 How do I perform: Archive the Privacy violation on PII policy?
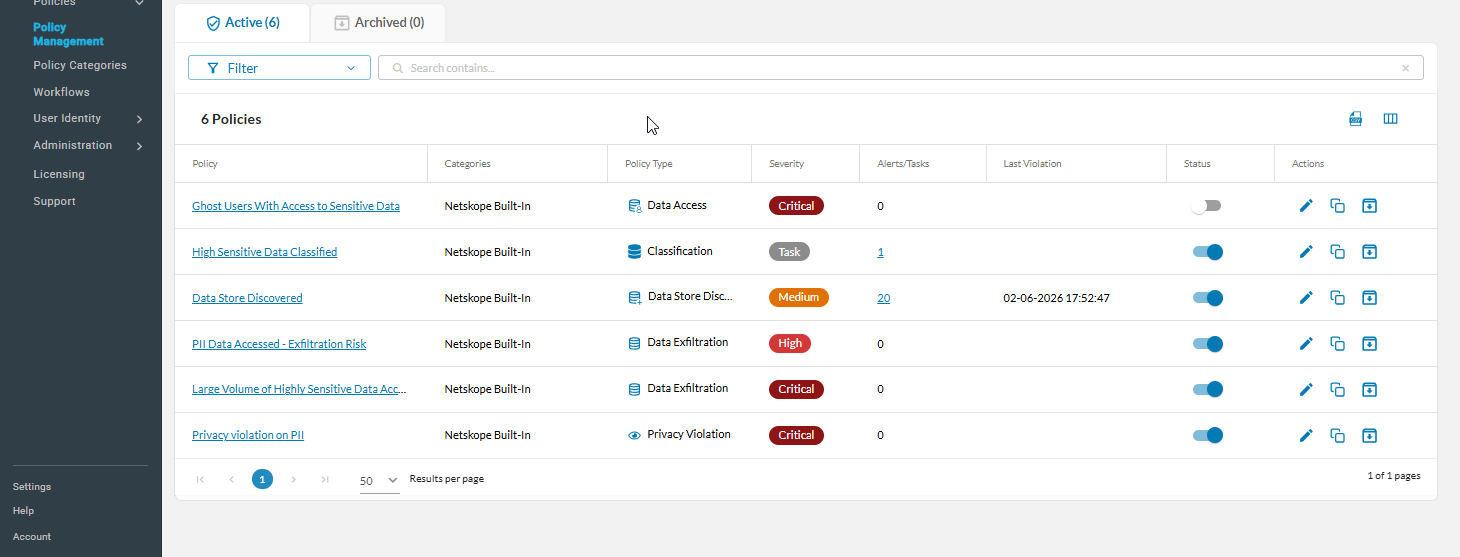[1370, 435]
